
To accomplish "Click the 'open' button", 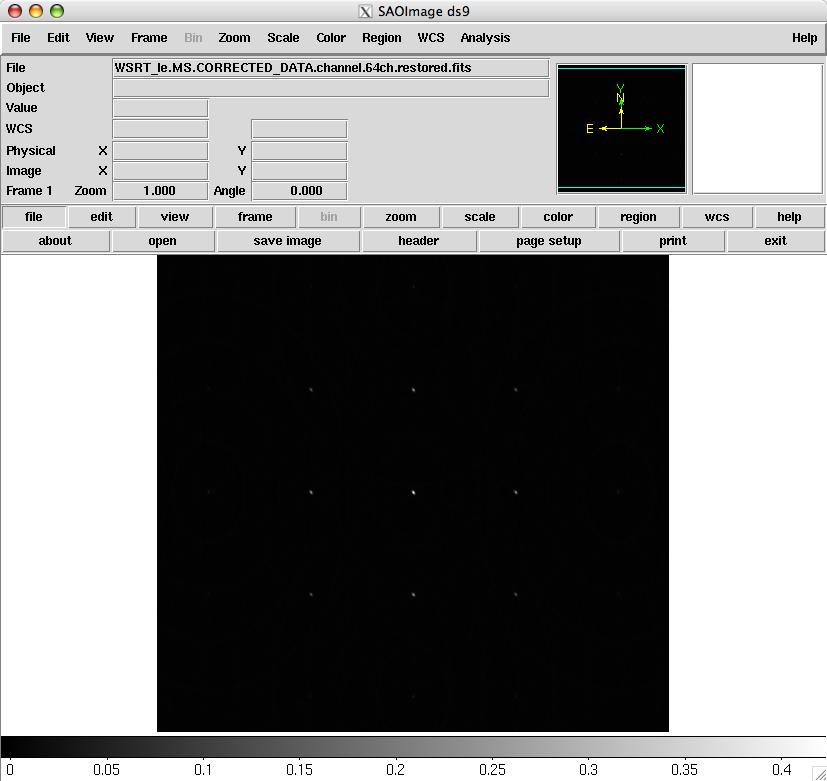I will click(162, 241).
